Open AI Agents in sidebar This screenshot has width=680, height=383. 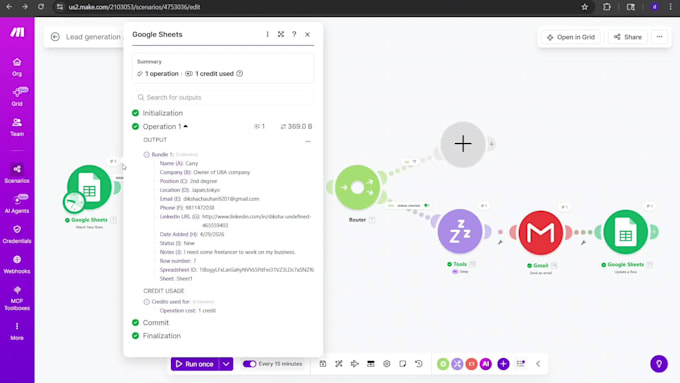pyautogui.click(x=17, y=203)
